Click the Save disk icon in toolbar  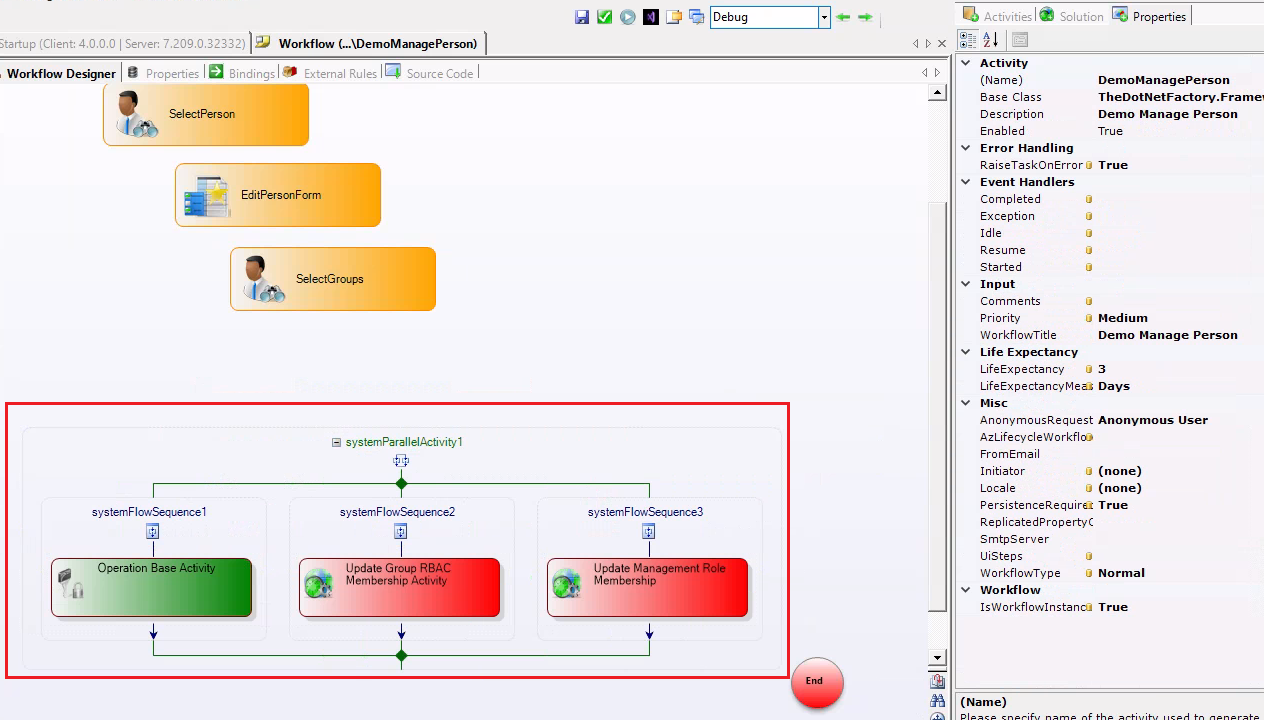coord(582,17)
